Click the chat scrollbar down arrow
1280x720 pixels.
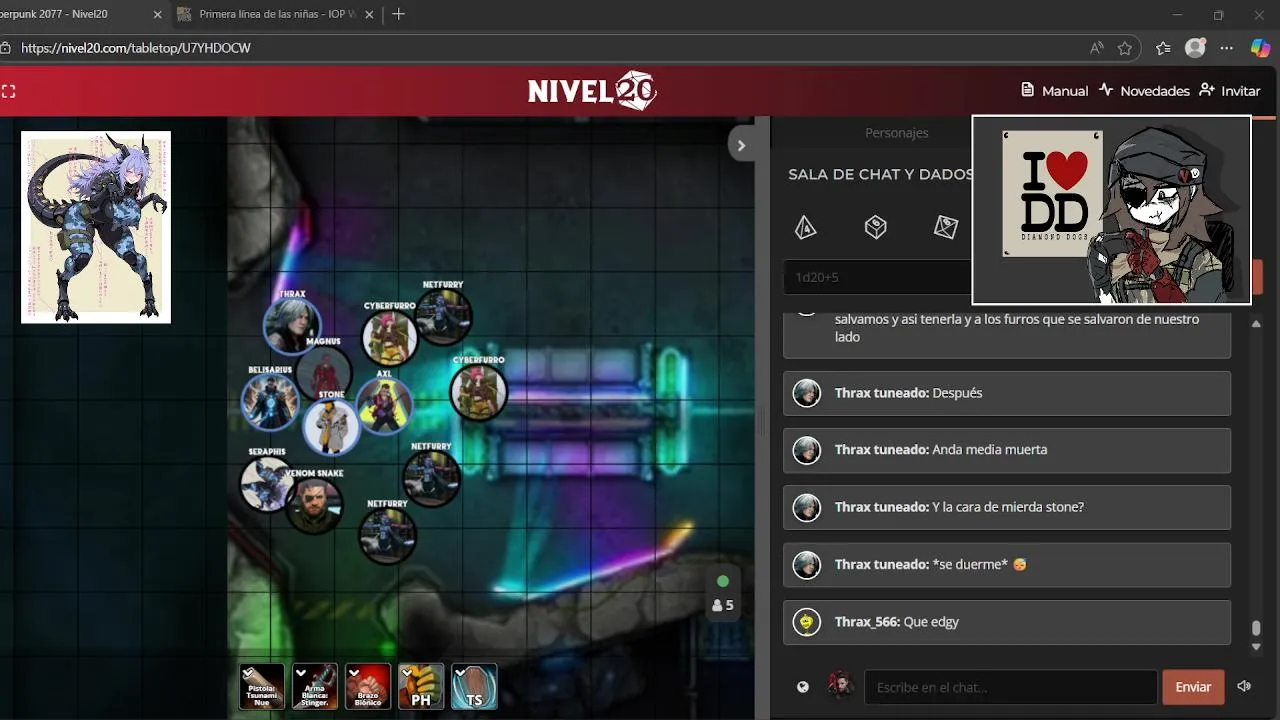tap(1256, 647)
